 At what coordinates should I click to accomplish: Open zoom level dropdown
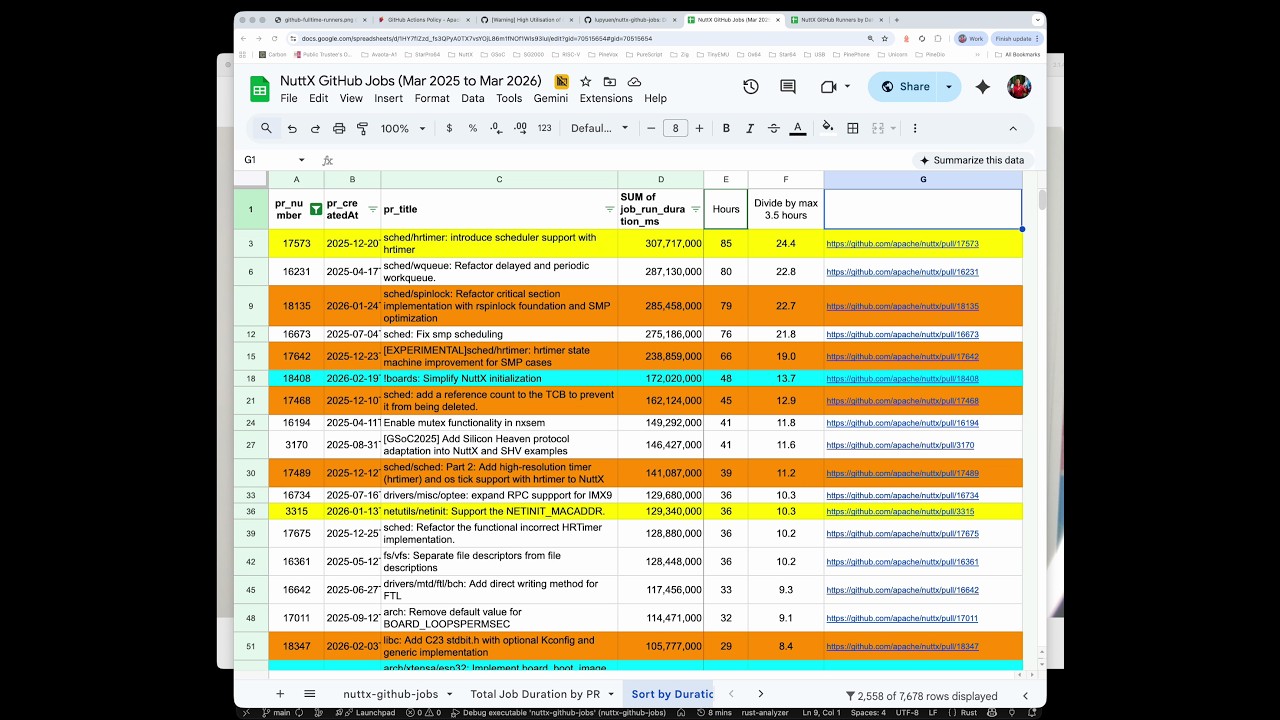point(404,128)
